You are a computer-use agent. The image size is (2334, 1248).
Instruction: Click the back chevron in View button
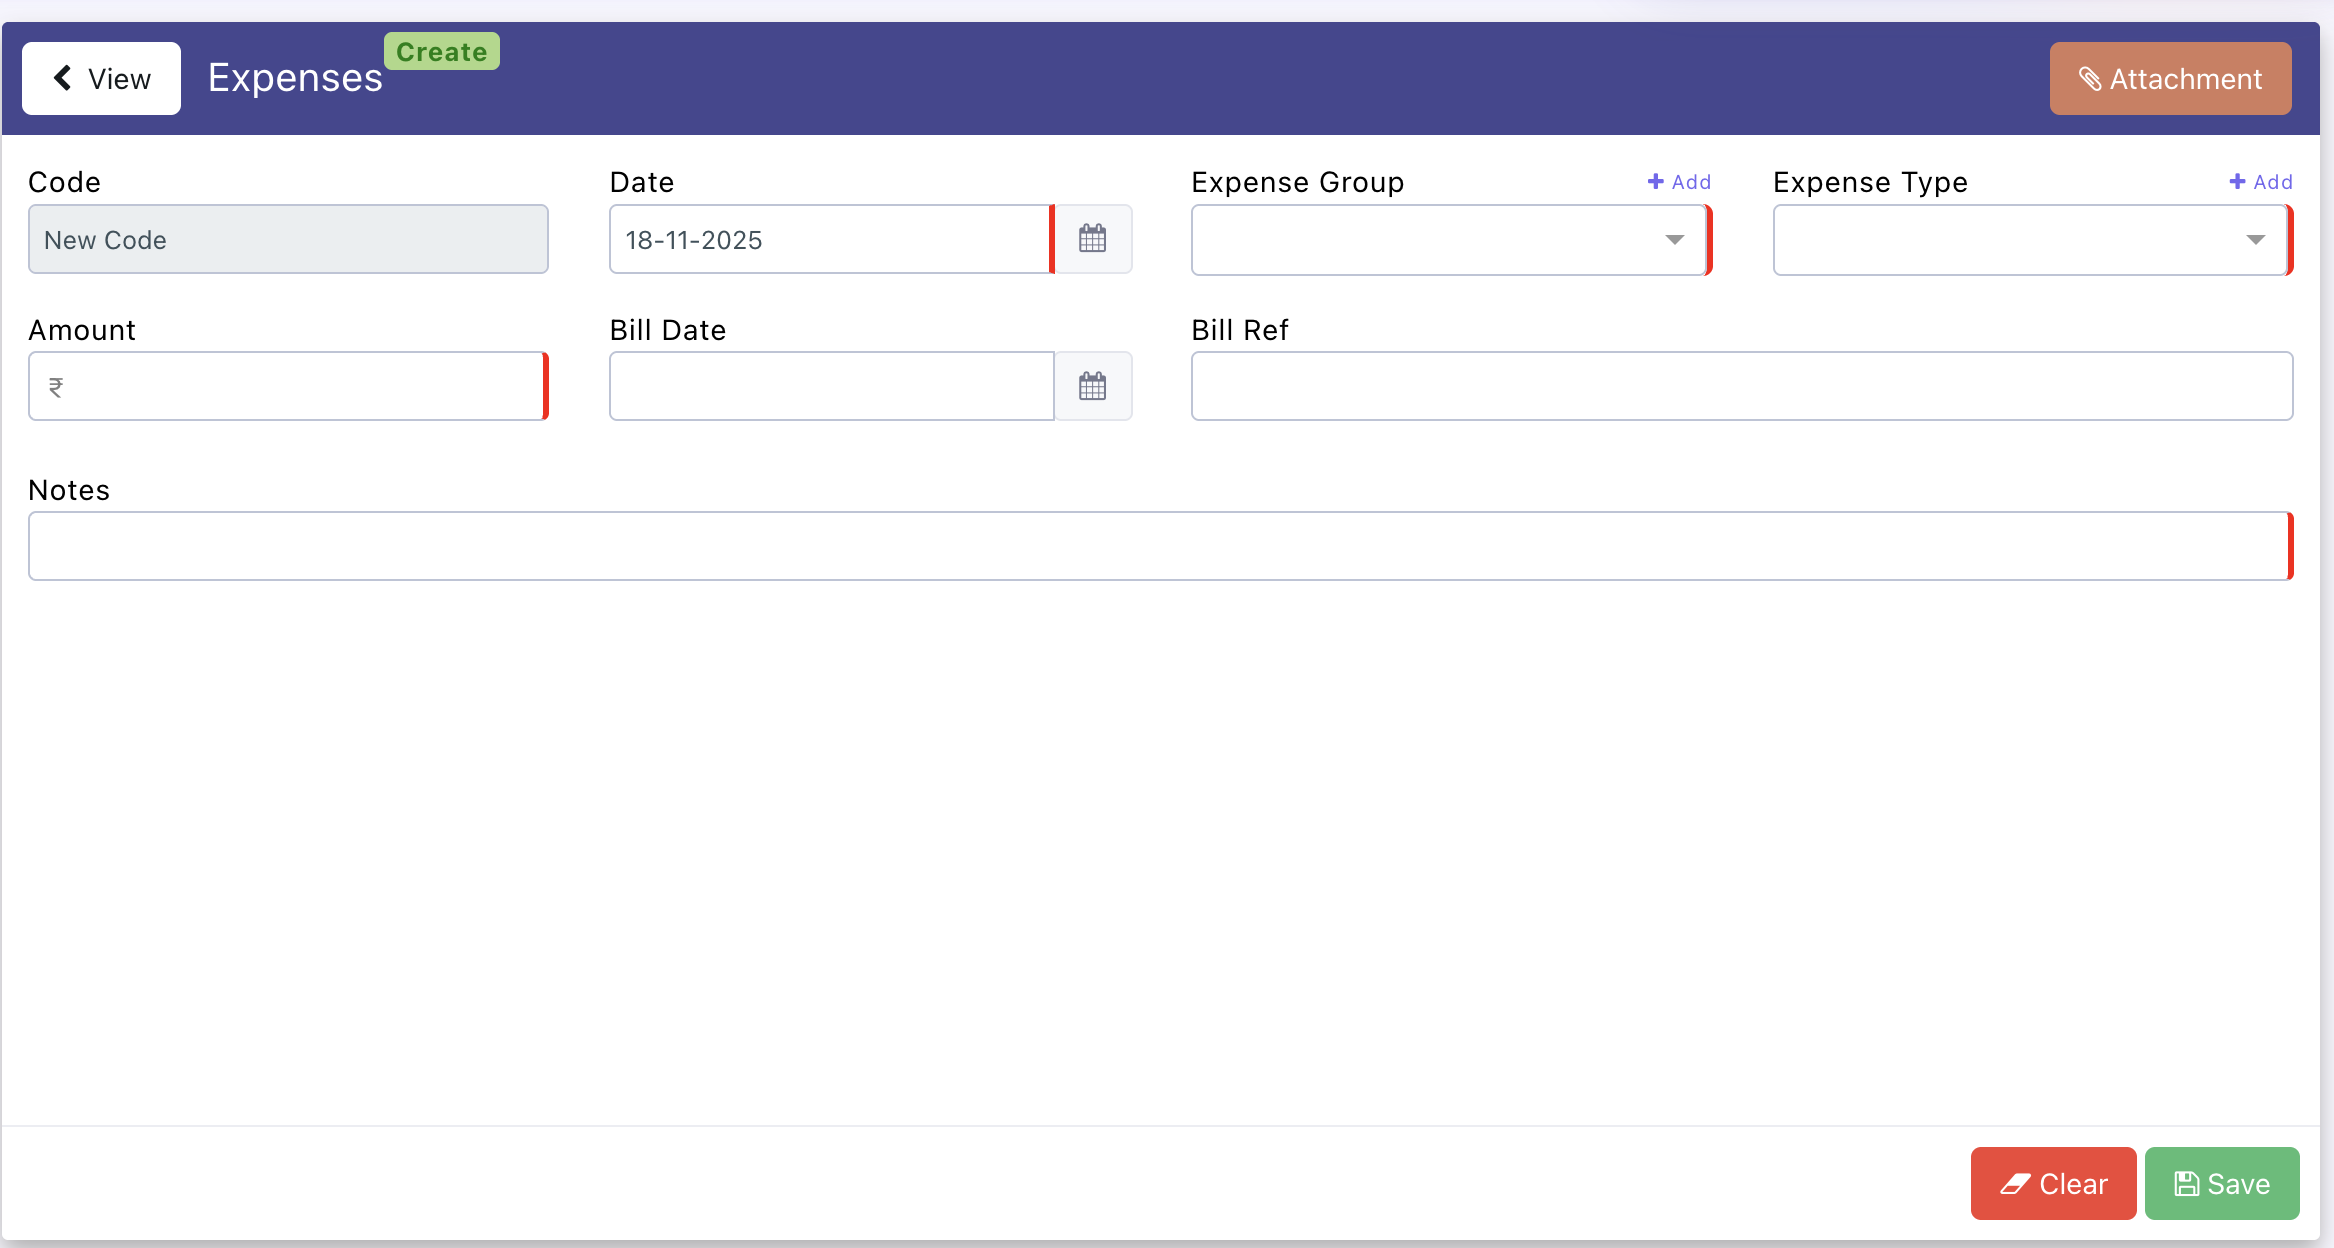63,78
